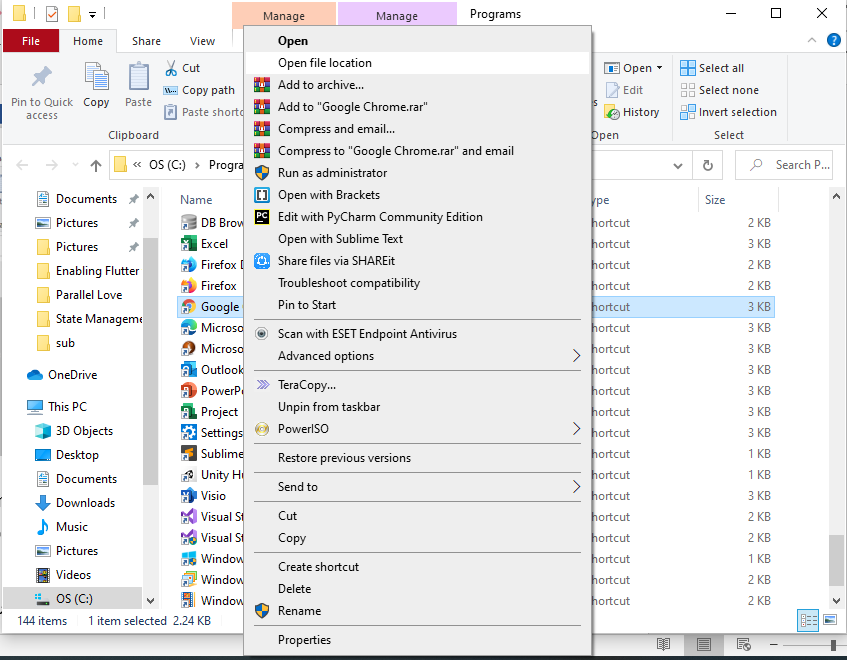Switch to details view in status bar
Viewport: 847px width, 660px height.
[808, 621]
